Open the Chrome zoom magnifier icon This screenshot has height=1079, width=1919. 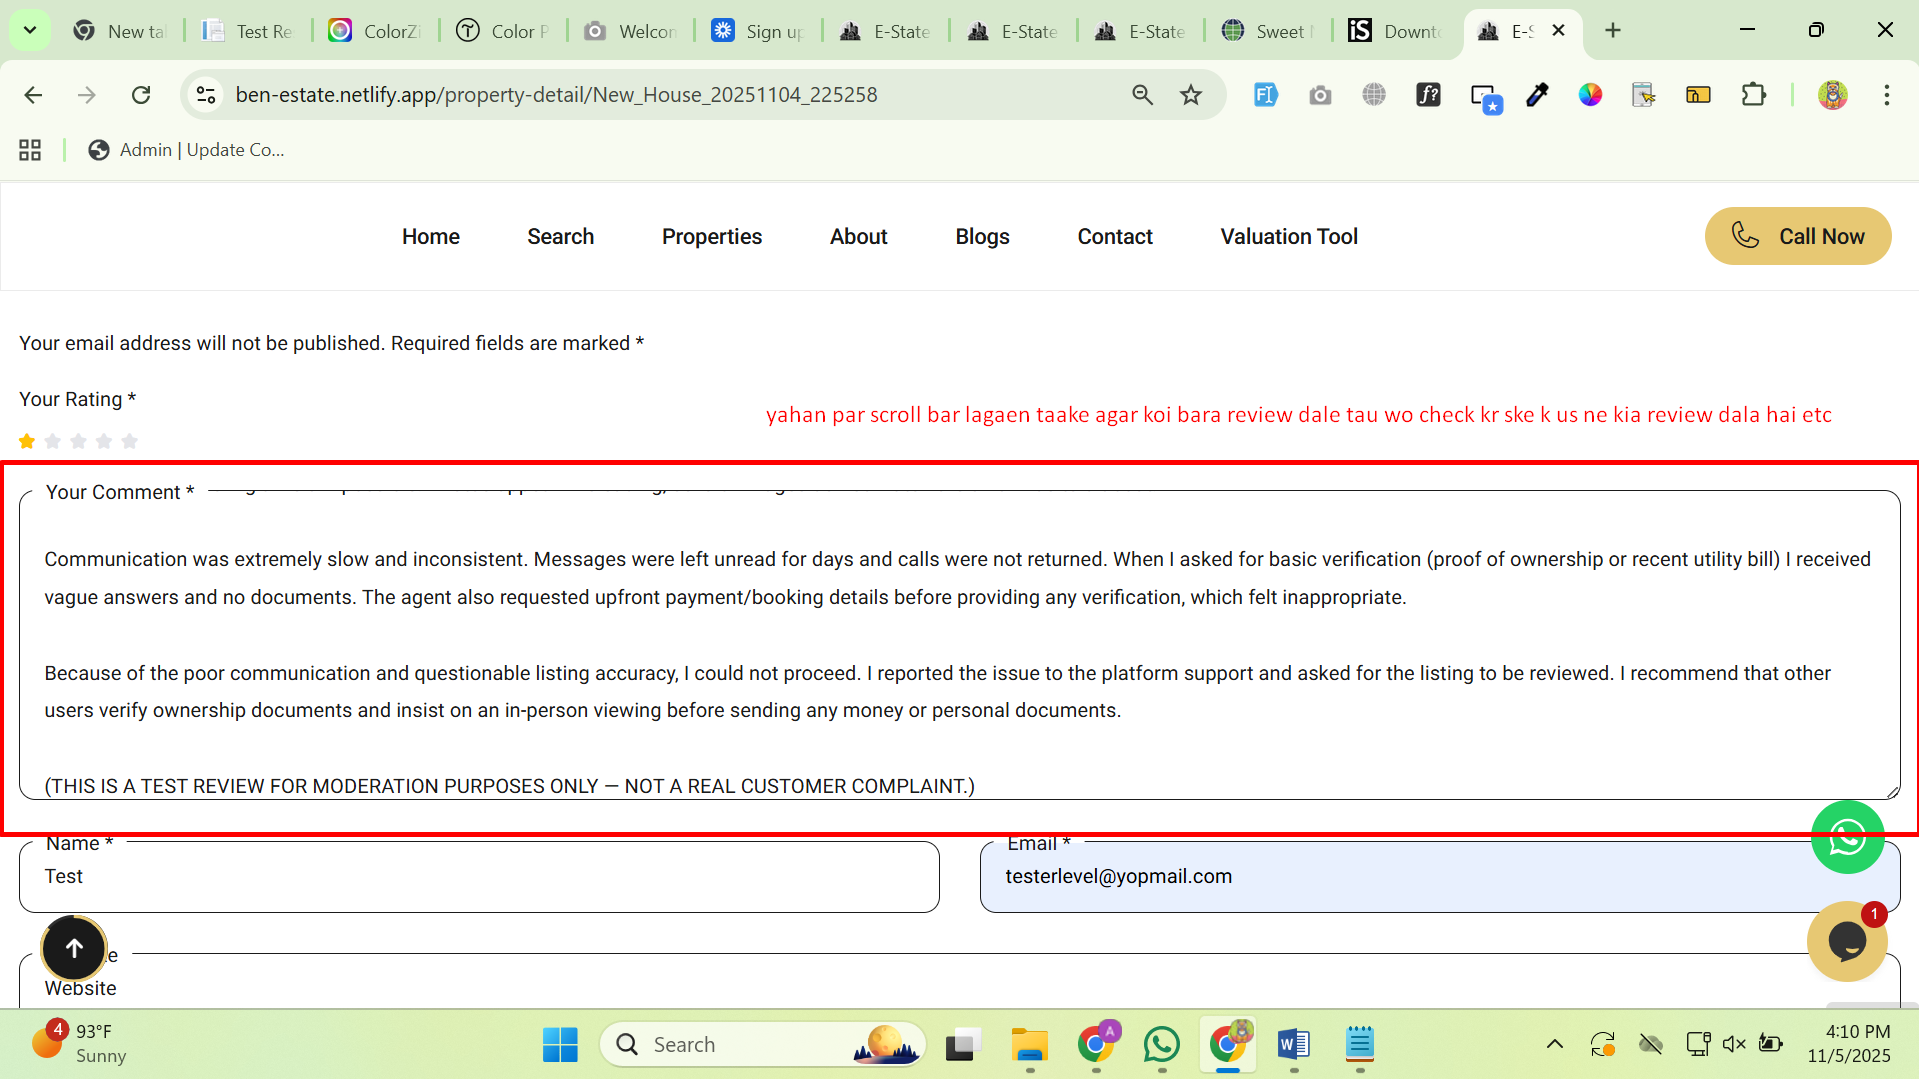pyautogui.click(x=1142, y=95)
